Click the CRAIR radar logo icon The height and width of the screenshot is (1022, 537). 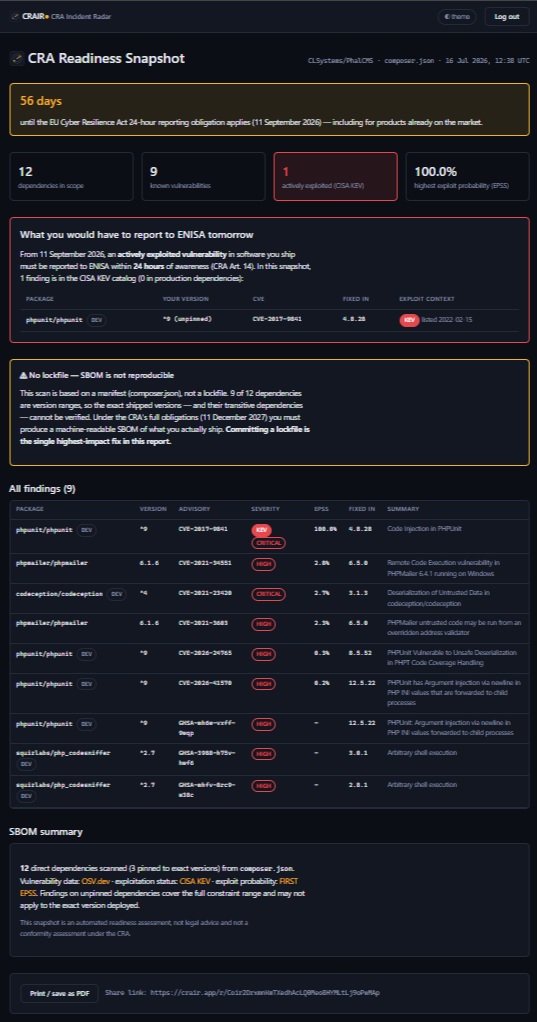click(14, 16)
